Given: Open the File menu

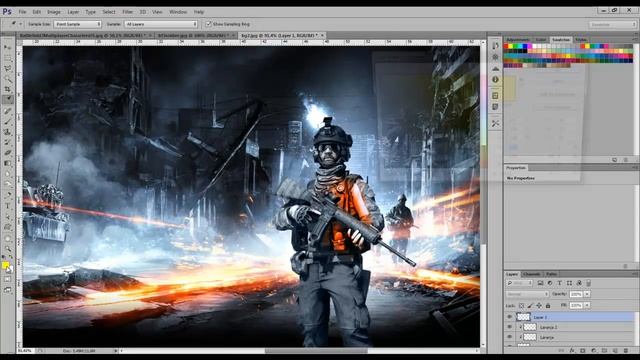Looking at the screenshot, I should click(22, 12).
